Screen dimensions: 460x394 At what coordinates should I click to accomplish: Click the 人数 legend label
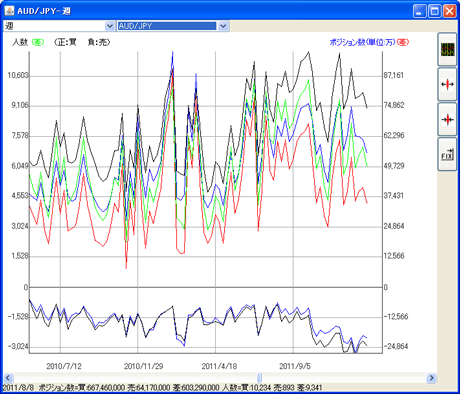20,42
